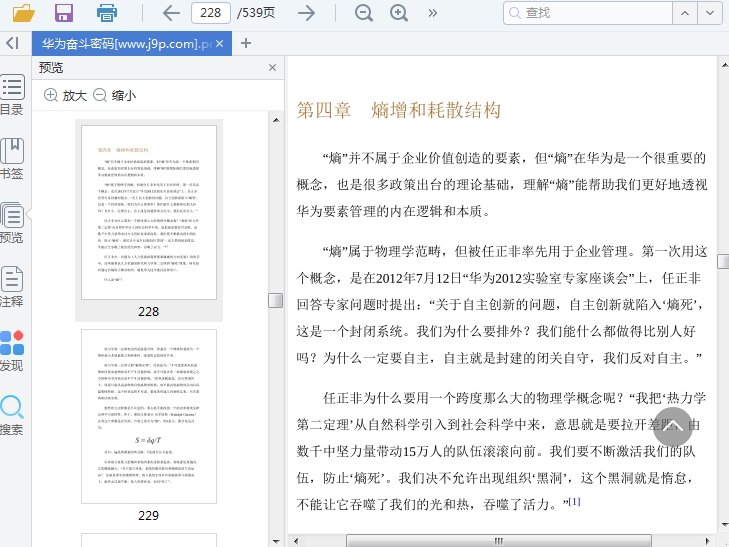Open the bookmarks (书签) sidebar panel
The width and height of the screenshot is (729, 547).
[x=12, y=158]
